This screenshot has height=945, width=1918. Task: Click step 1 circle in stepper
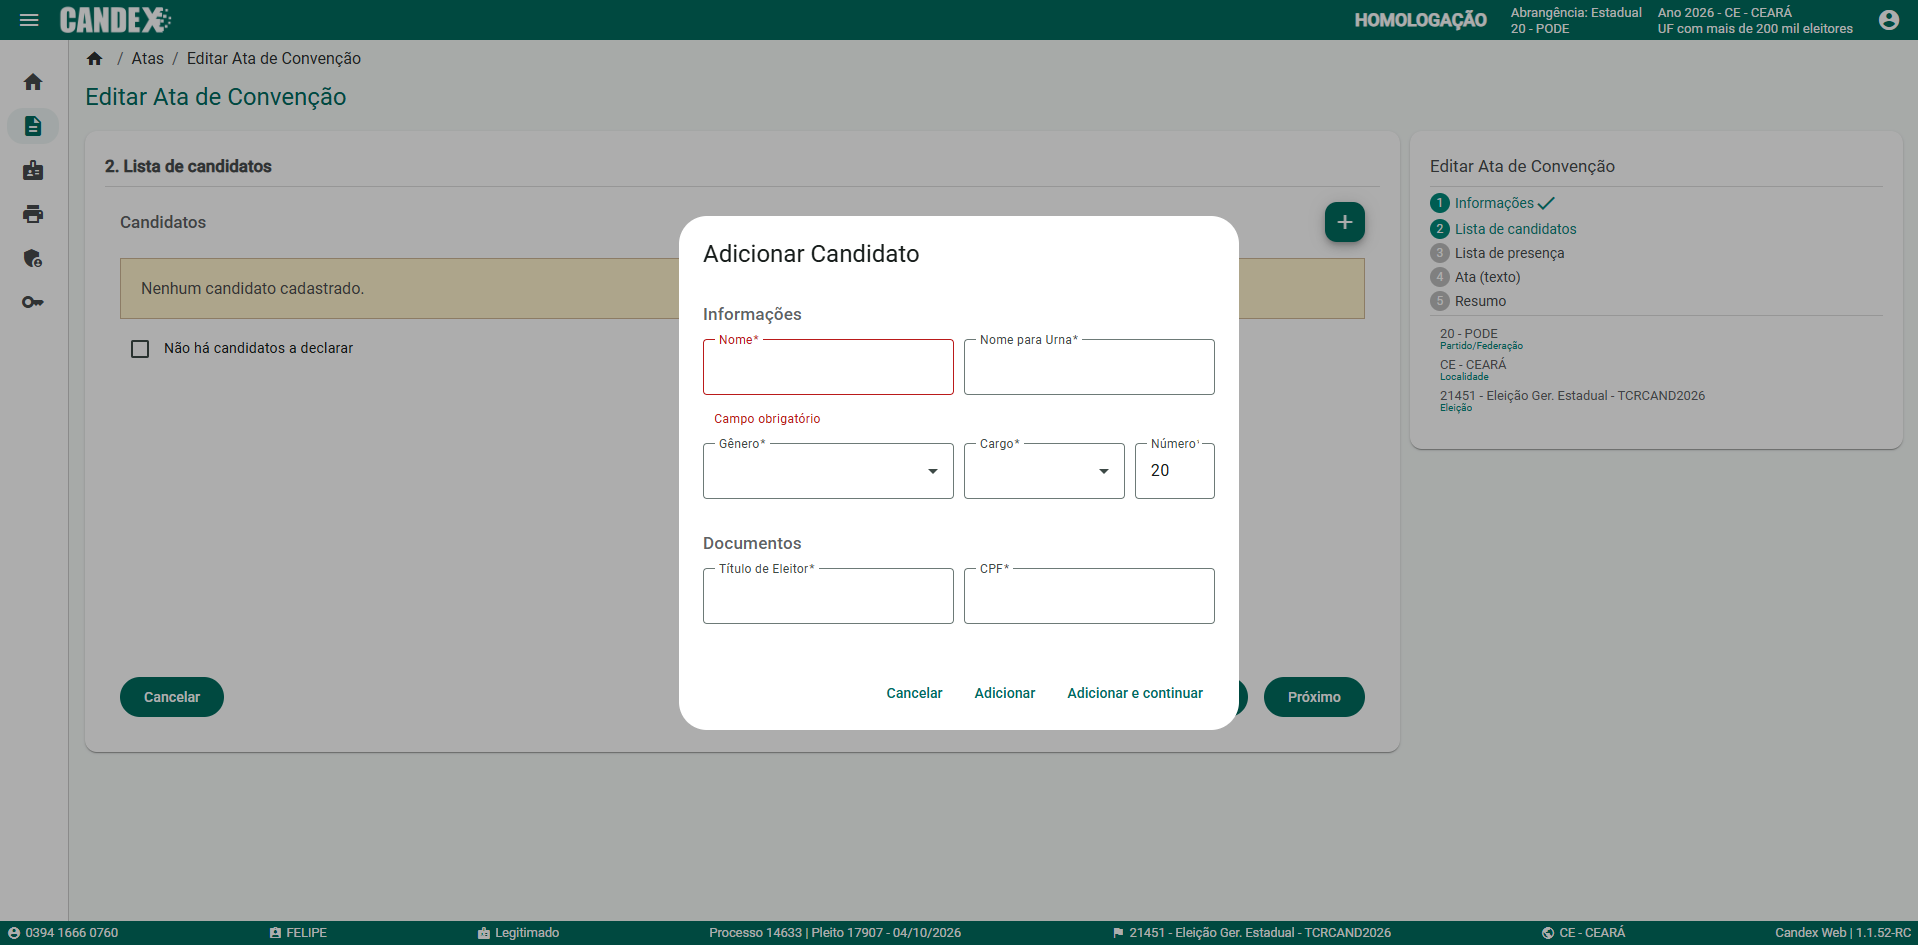(1440, 203)
